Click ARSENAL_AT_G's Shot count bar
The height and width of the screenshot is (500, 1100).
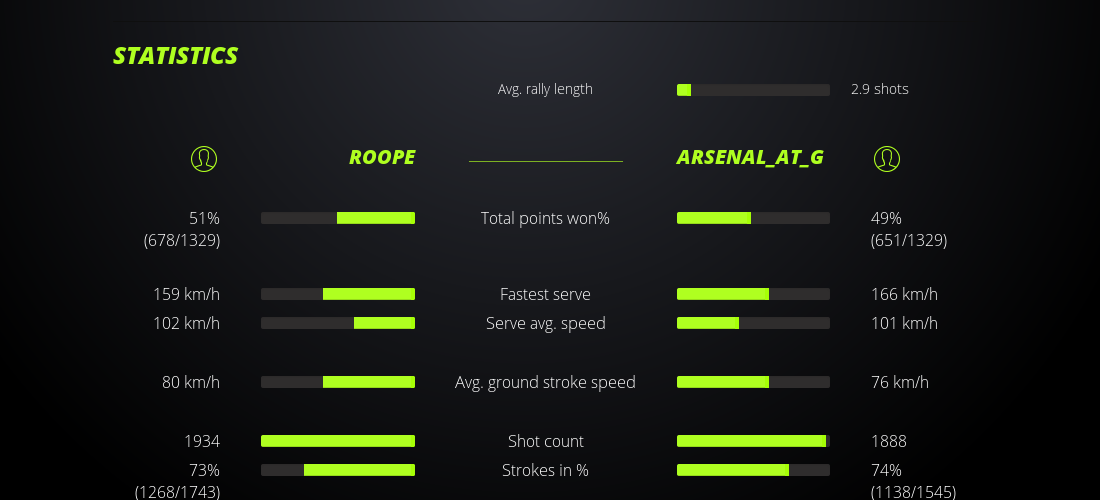[753, 441]
